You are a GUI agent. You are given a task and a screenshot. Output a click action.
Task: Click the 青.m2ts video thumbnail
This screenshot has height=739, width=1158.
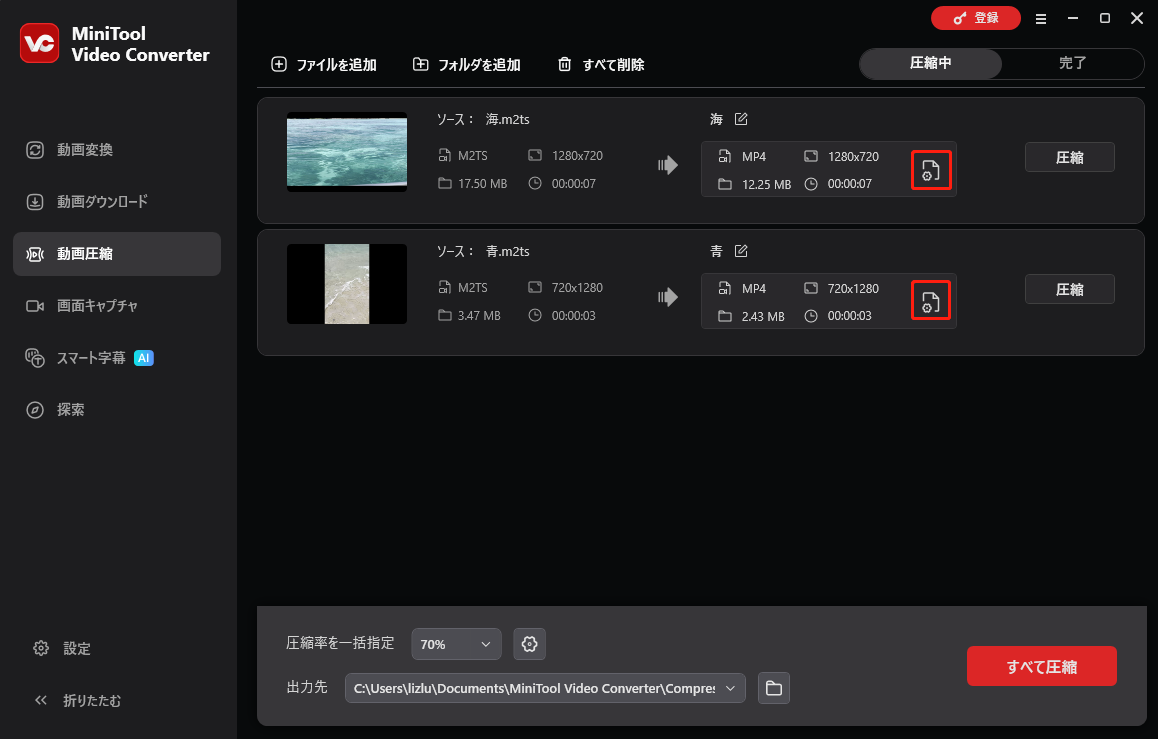click(x=347, y=284)
